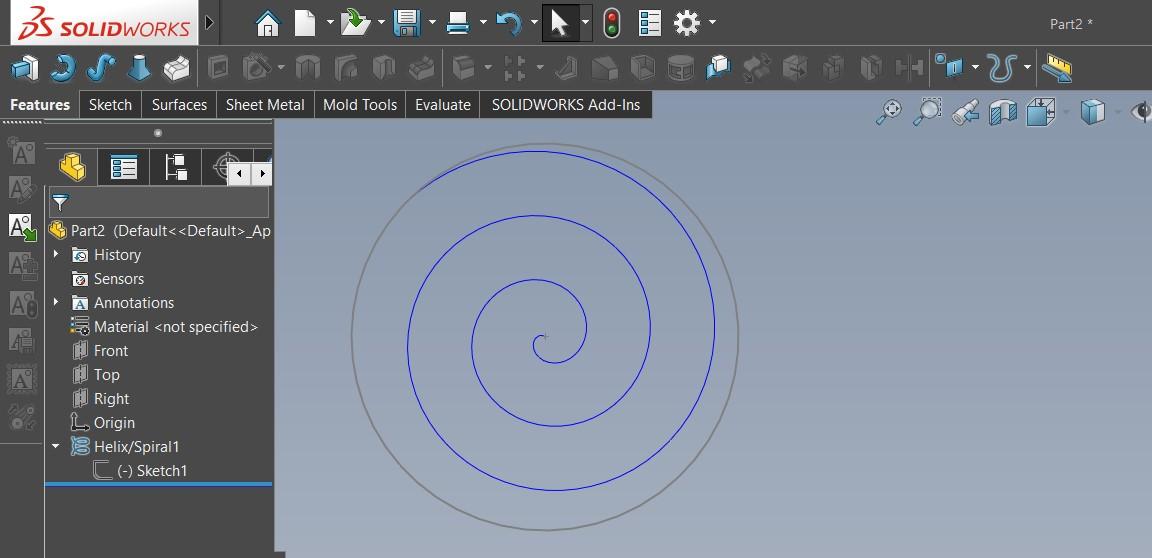The image size is (1152, 558).
Task: Select the Wrap tool icon
Action: (680, 68)
